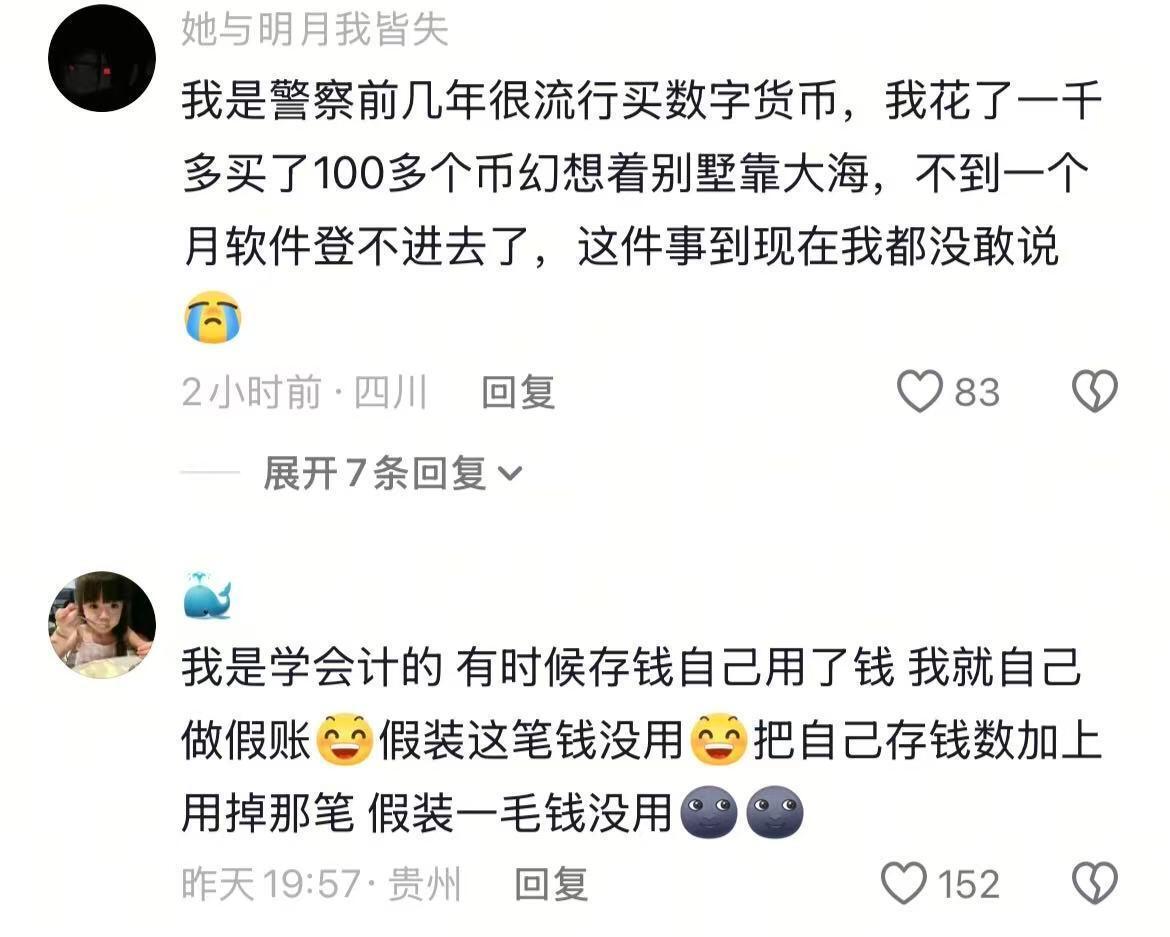Open the dark avatar of 她与明月我皆失

102,59
